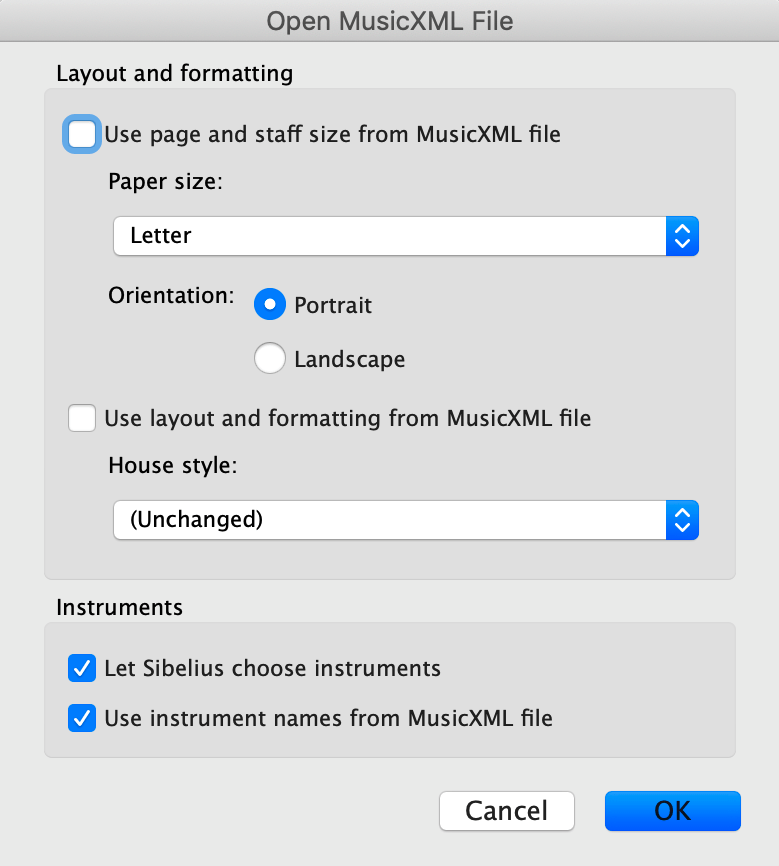Enable "Use layout and formatting from MusicXML file"
The width and height of the screenshot is (779, 866).
[x=82, y=418]
